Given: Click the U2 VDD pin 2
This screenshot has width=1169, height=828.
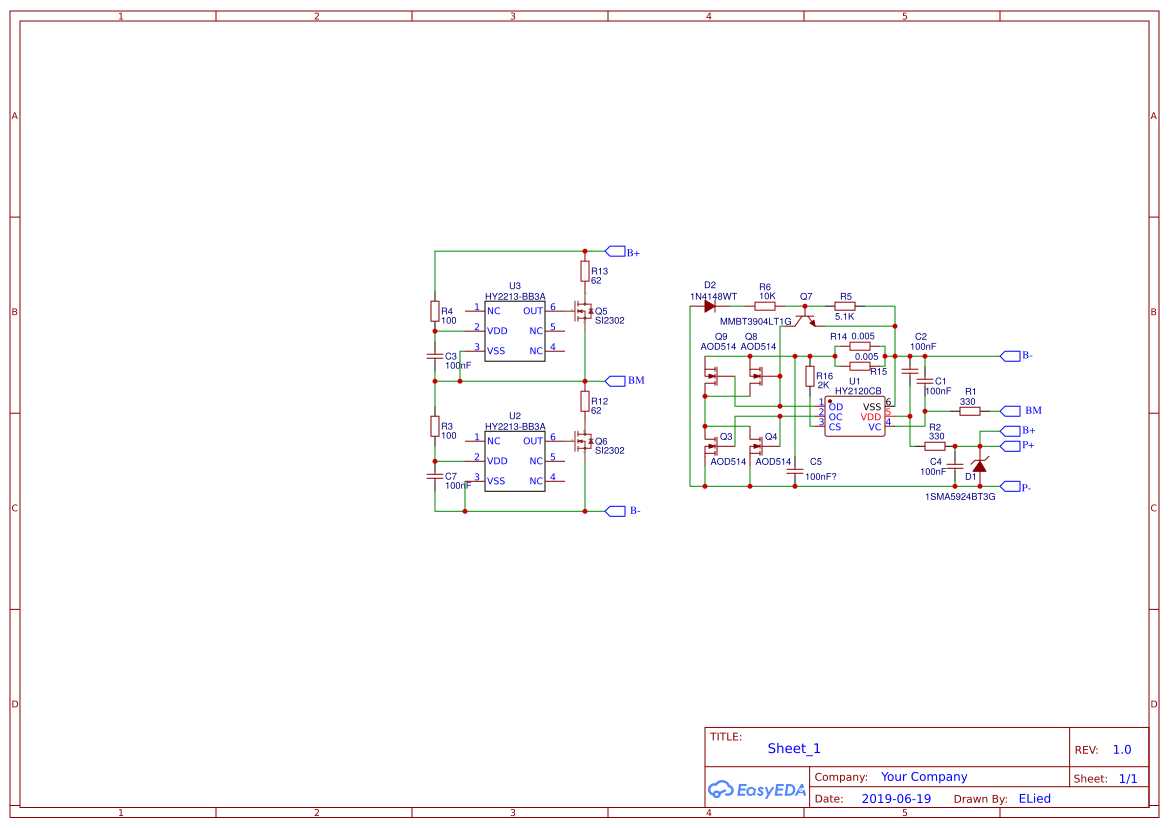Looking at the screenshot, I should [x=475, y=460].
